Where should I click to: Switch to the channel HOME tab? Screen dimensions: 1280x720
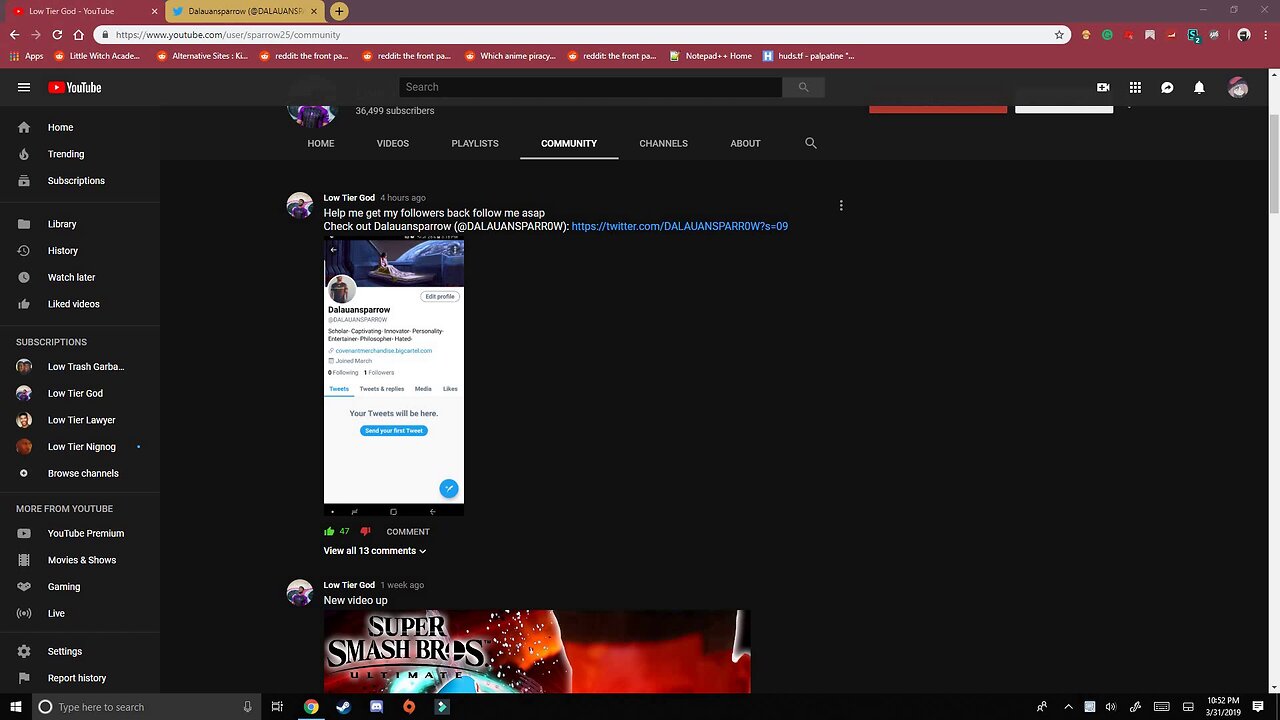coord(321,143)
